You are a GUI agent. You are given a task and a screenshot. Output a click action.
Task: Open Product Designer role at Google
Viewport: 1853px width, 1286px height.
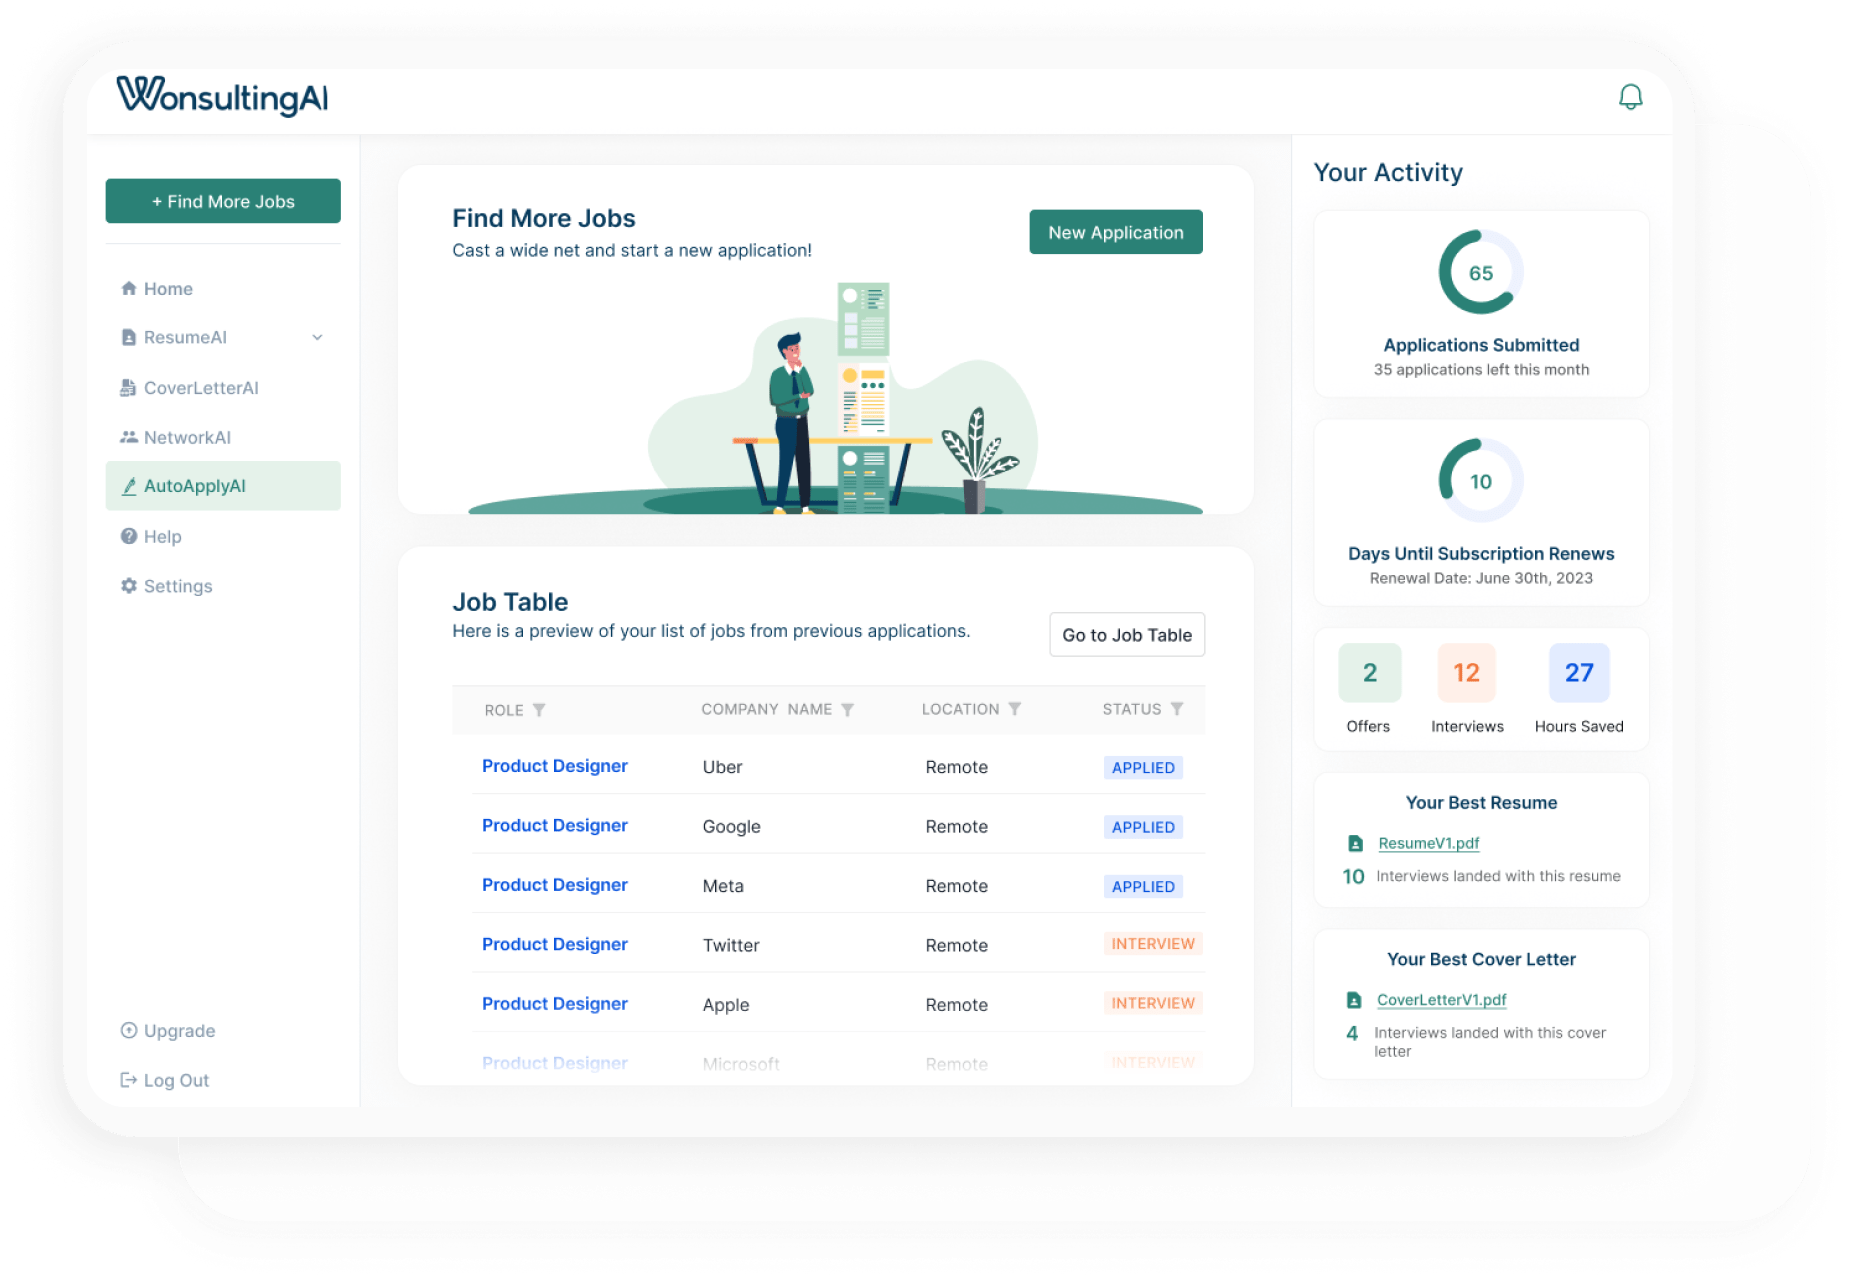click(x=555, y=826)
